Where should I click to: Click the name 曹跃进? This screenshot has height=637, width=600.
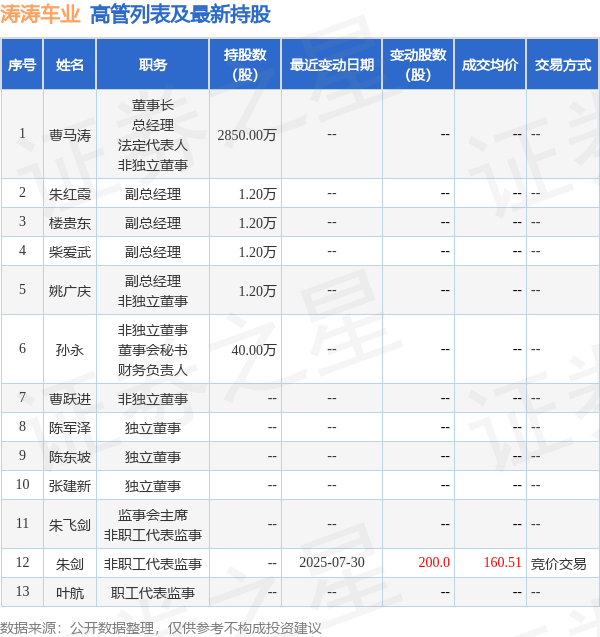(x=70, y=399)
